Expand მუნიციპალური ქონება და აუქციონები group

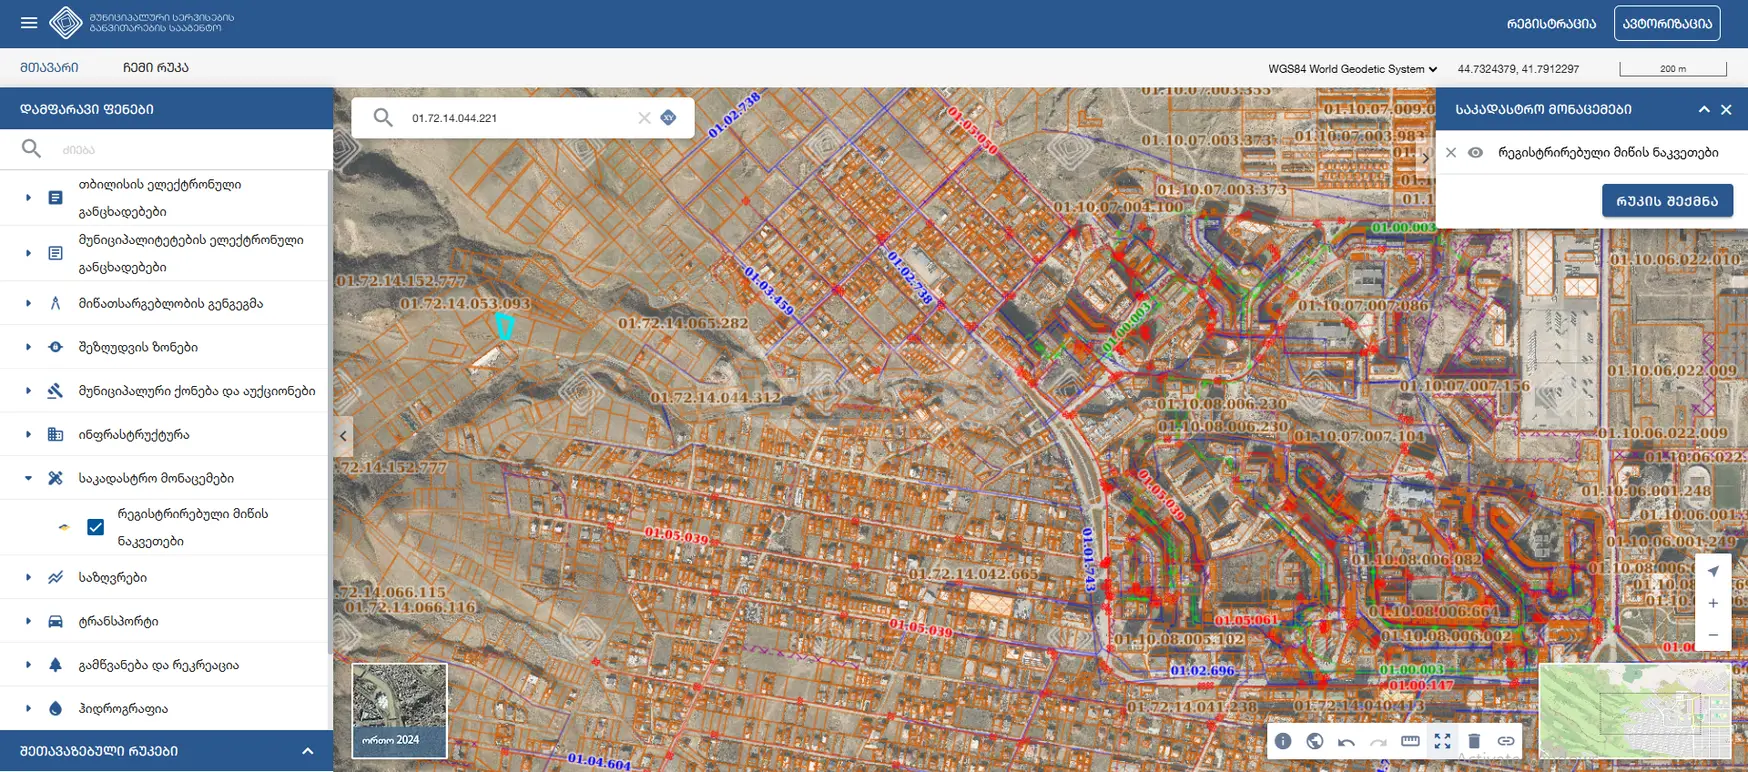(x=28, y=391)
